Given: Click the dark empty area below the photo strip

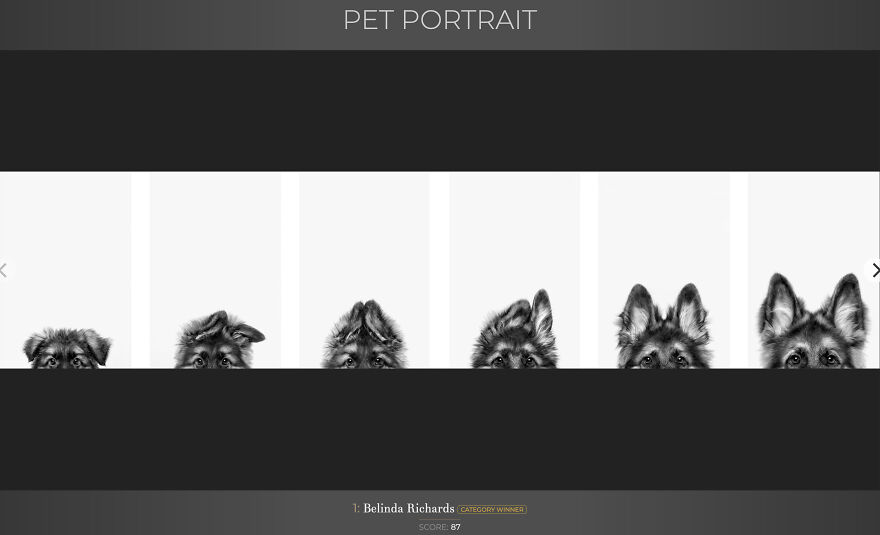Looking at the screenshot, I should tap(440, 430).
